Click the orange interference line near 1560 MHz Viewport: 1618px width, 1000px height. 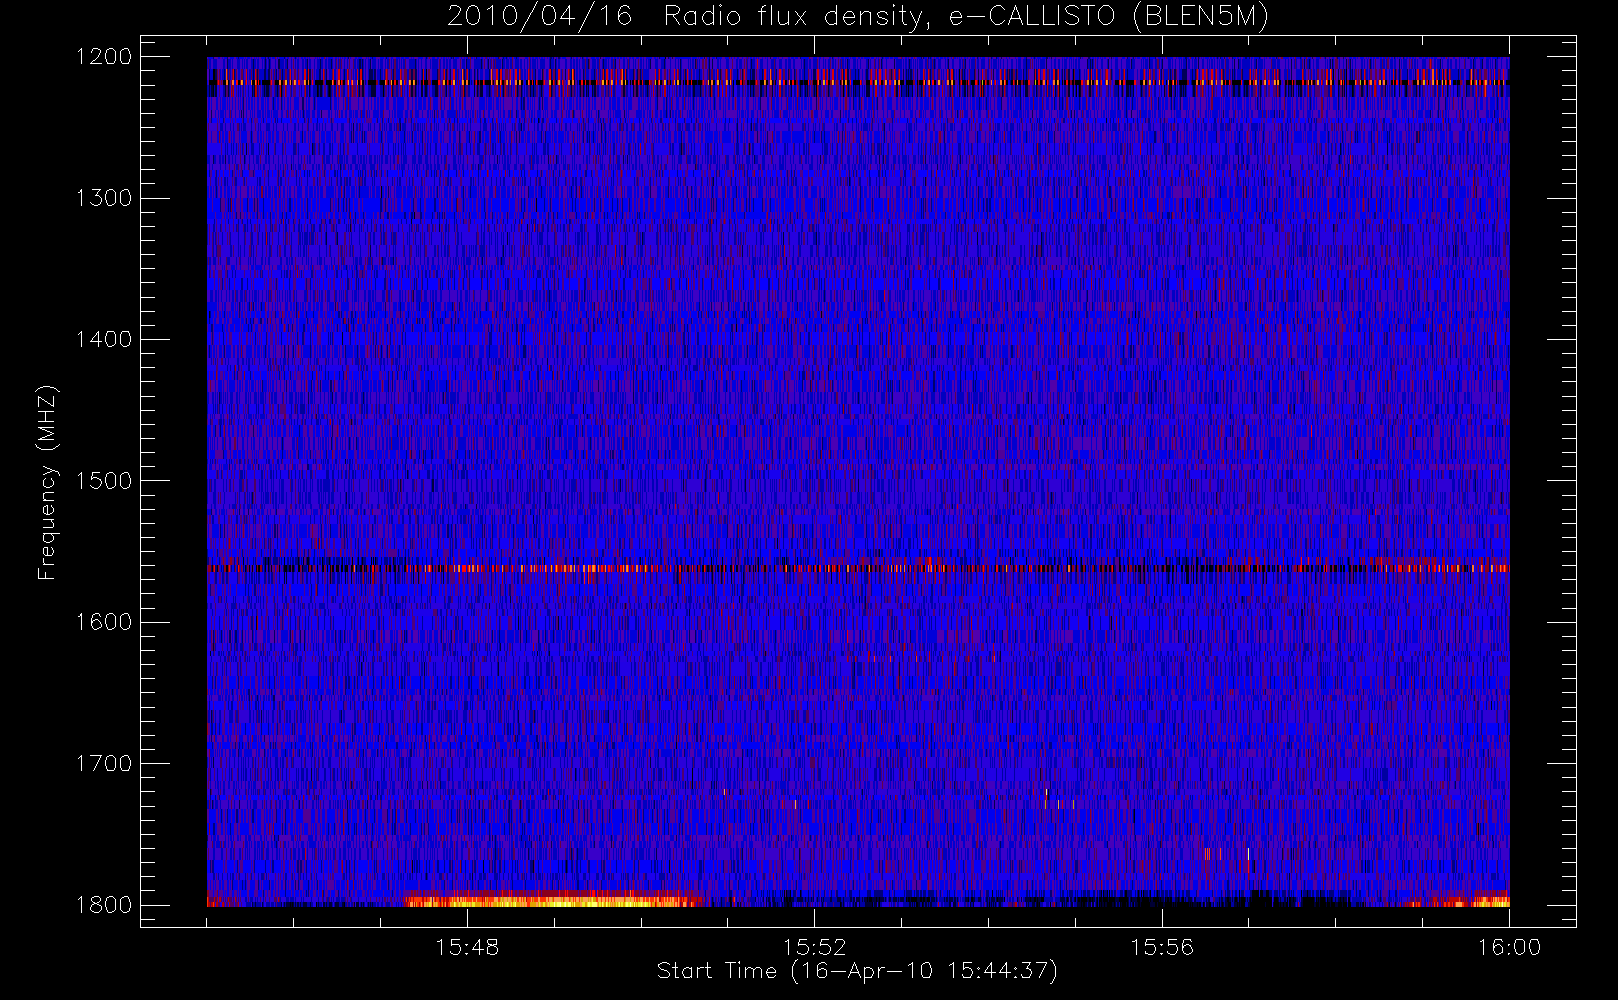point(858,568)
